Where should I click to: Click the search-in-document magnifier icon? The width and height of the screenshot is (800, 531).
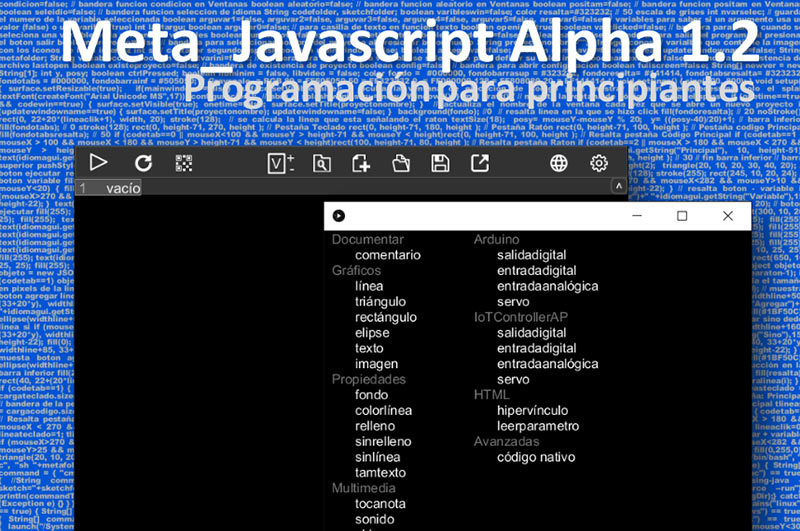[x=322, y=163]
